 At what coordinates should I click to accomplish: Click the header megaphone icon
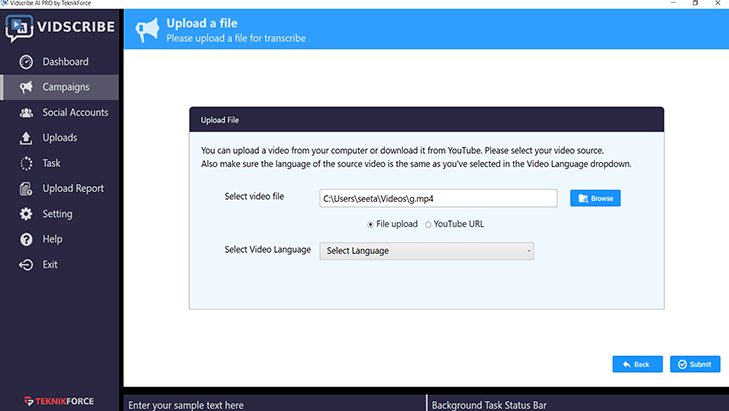147,30
